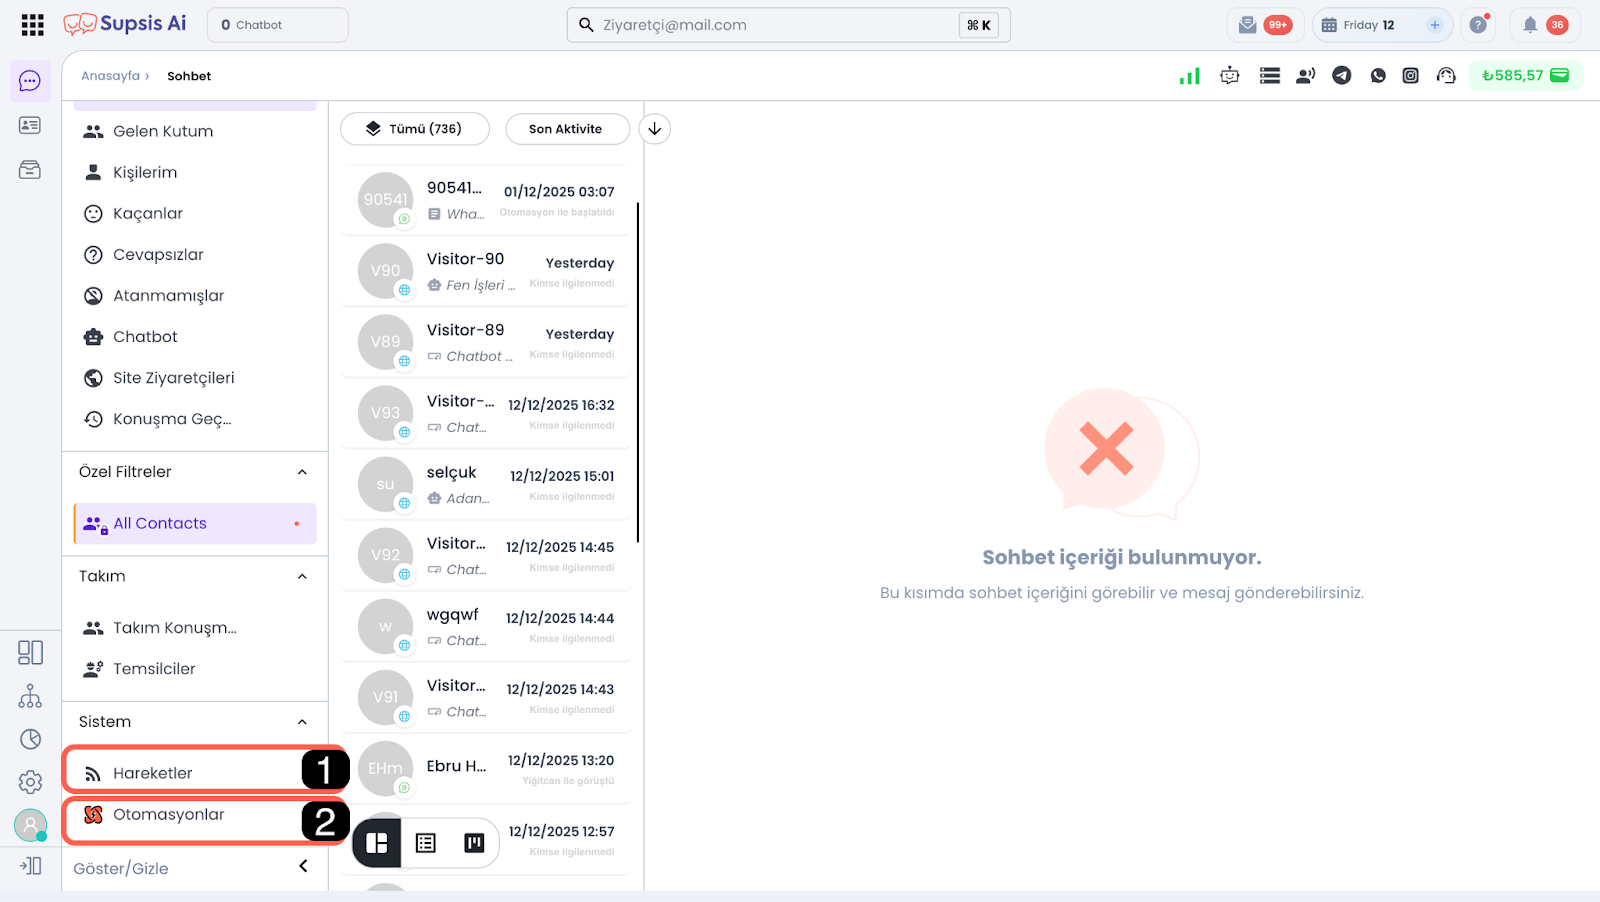The width and height of the screenshot is (1600, 902).
Task: Select Hareketler in the sidebar
Action: 153,773
